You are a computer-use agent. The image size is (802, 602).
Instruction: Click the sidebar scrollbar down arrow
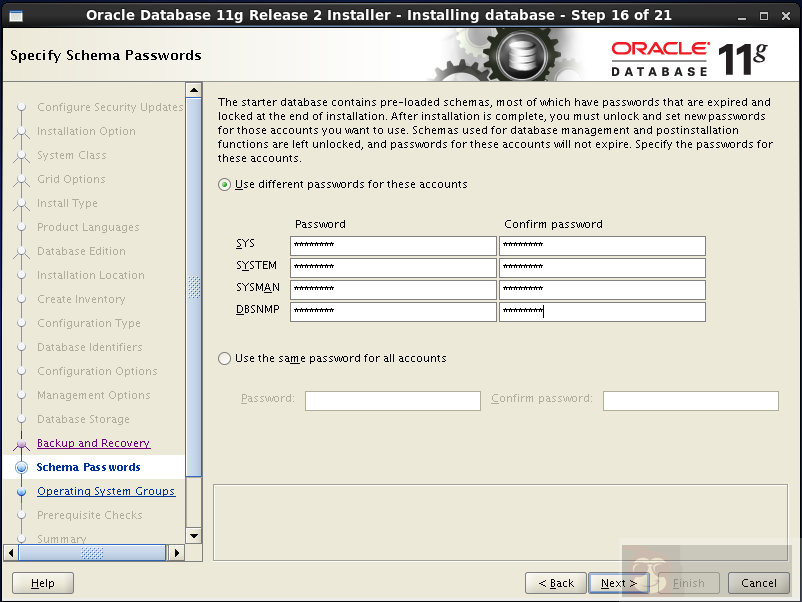194,536
